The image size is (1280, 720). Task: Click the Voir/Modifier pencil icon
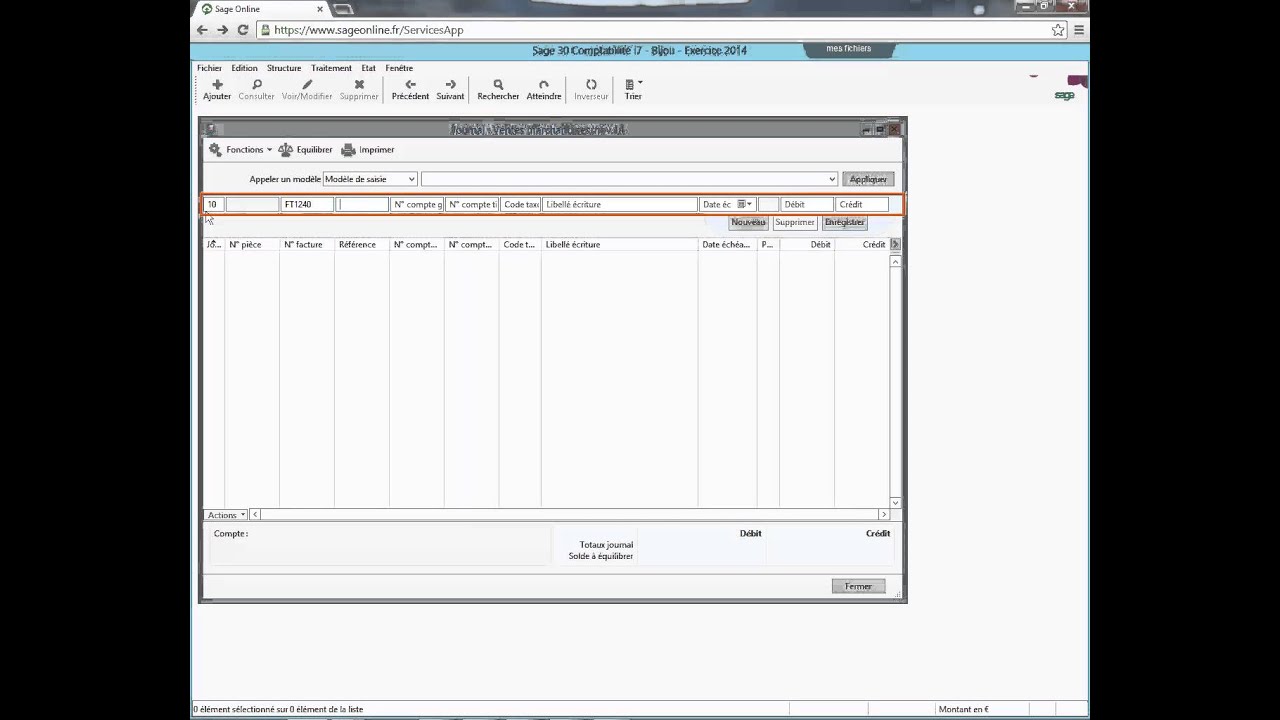coord(307,85)
